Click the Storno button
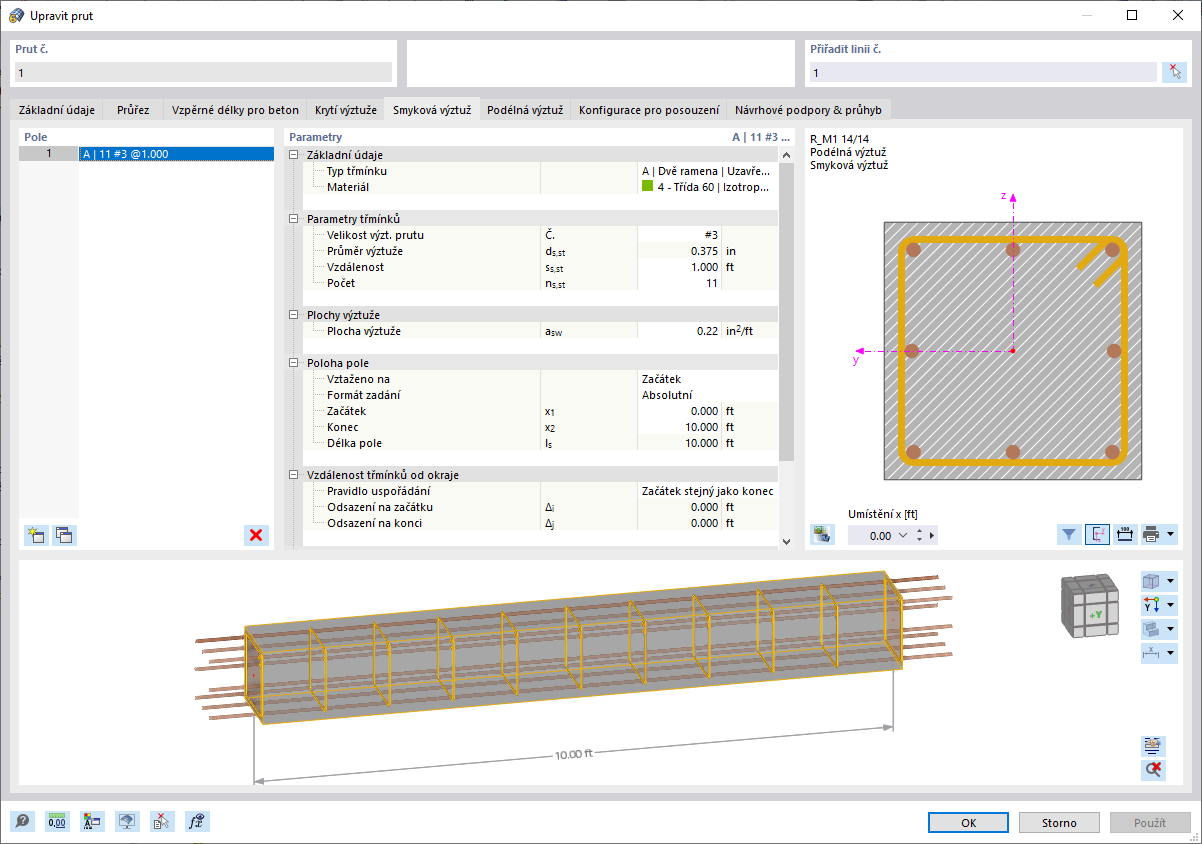Viewport: 1202px width, 844px height. coord(1059,822)
